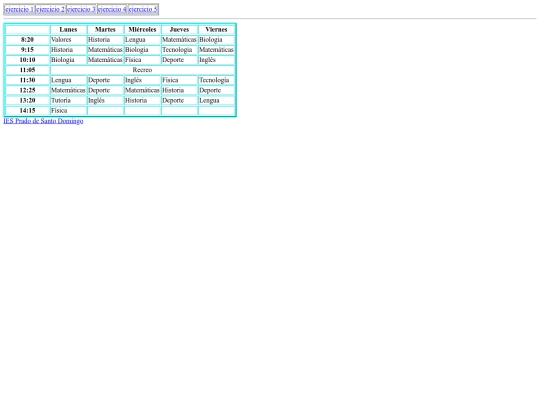The image size is (540, 405).
Task: Visit the IES Prado de Santo Domingo link
Action: coord(43,121)
